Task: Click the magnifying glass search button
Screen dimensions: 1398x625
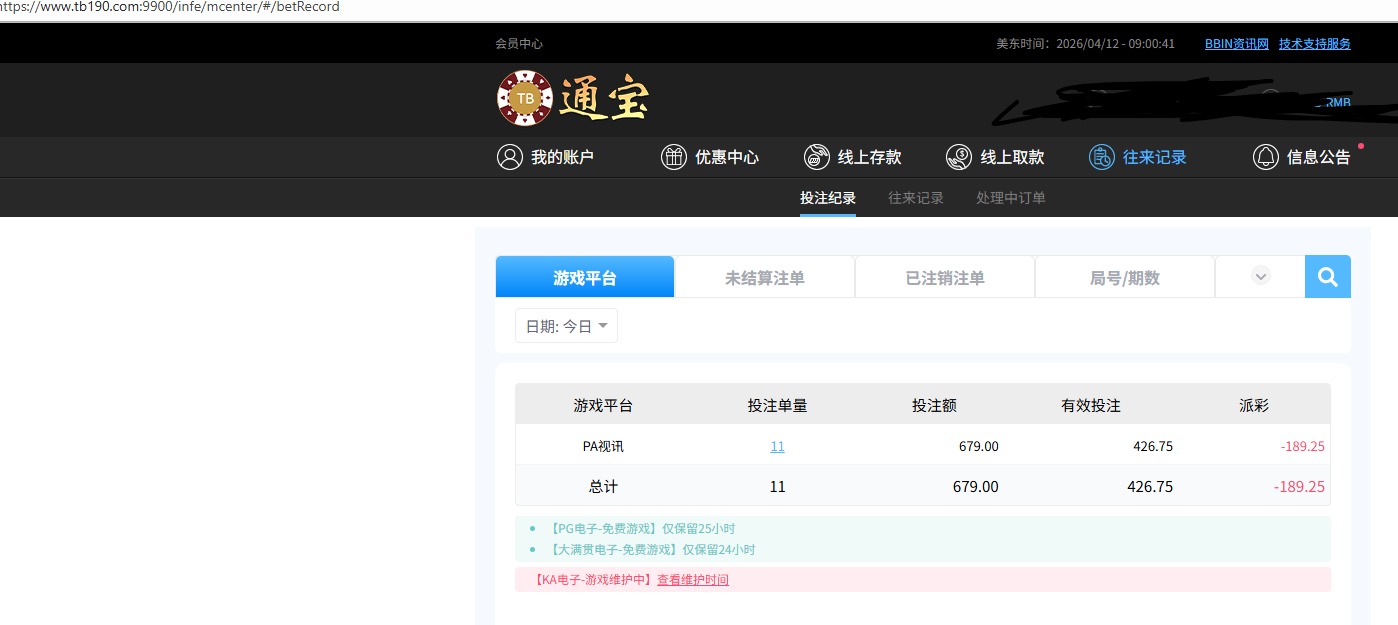Action: (x=1327, y=277)
